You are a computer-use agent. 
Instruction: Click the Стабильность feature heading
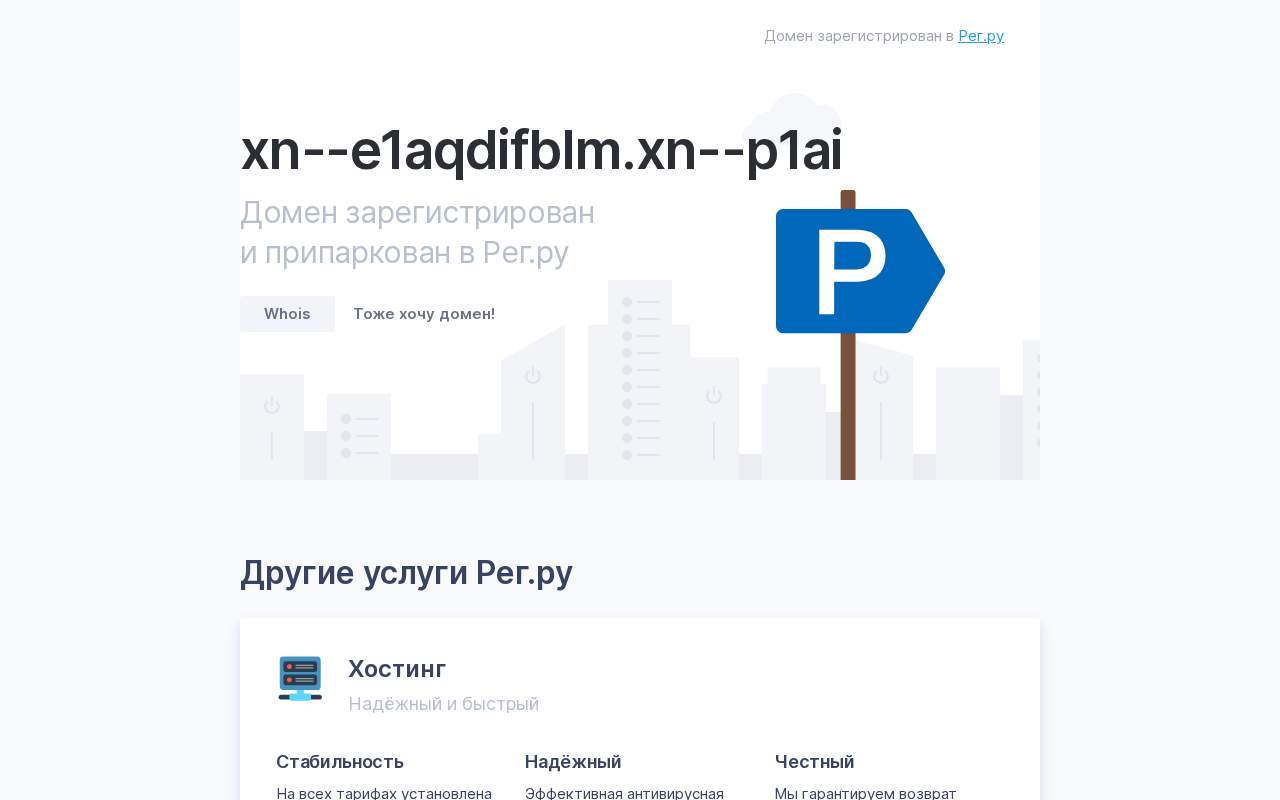[x=340, y=762]
